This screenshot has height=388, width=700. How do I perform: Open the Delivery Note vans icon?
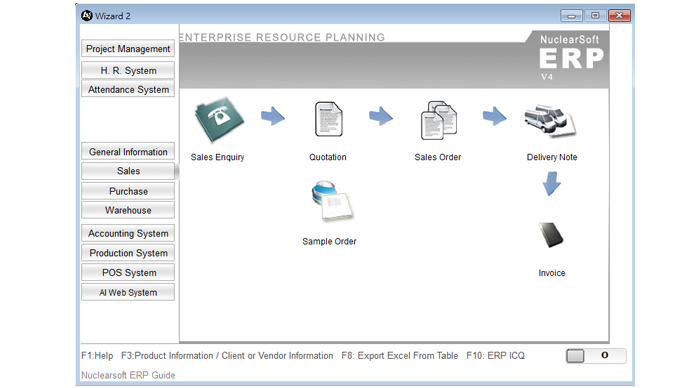click(550, 120)
